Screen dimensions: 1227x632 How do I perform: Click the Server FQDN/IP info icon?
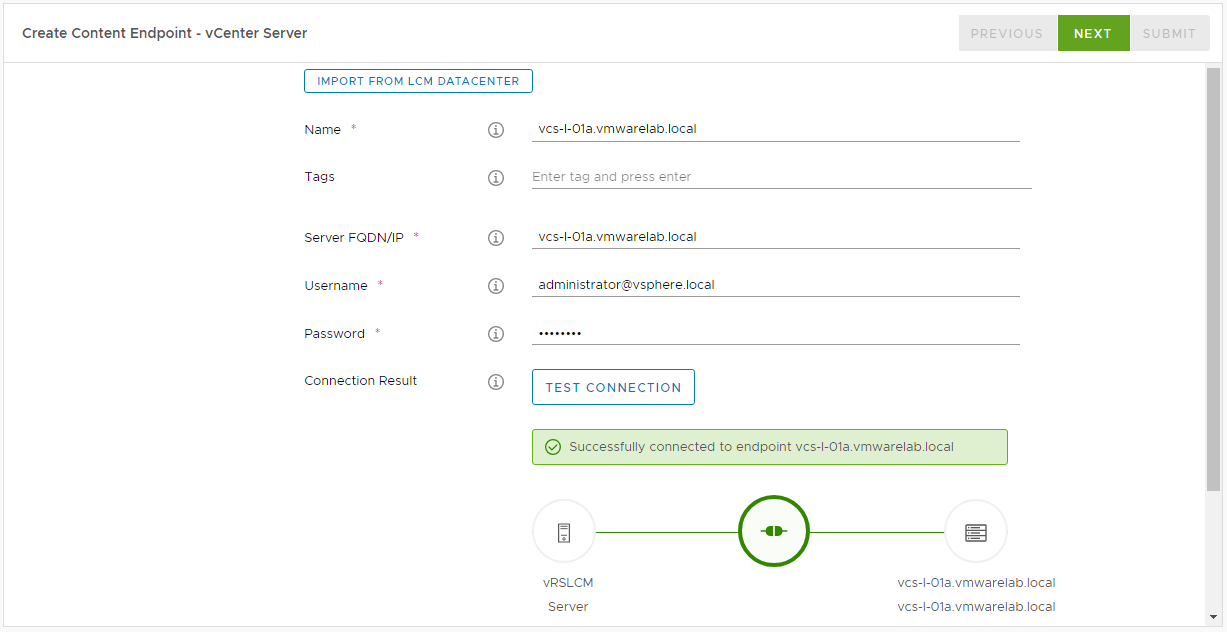pos(495,238)
